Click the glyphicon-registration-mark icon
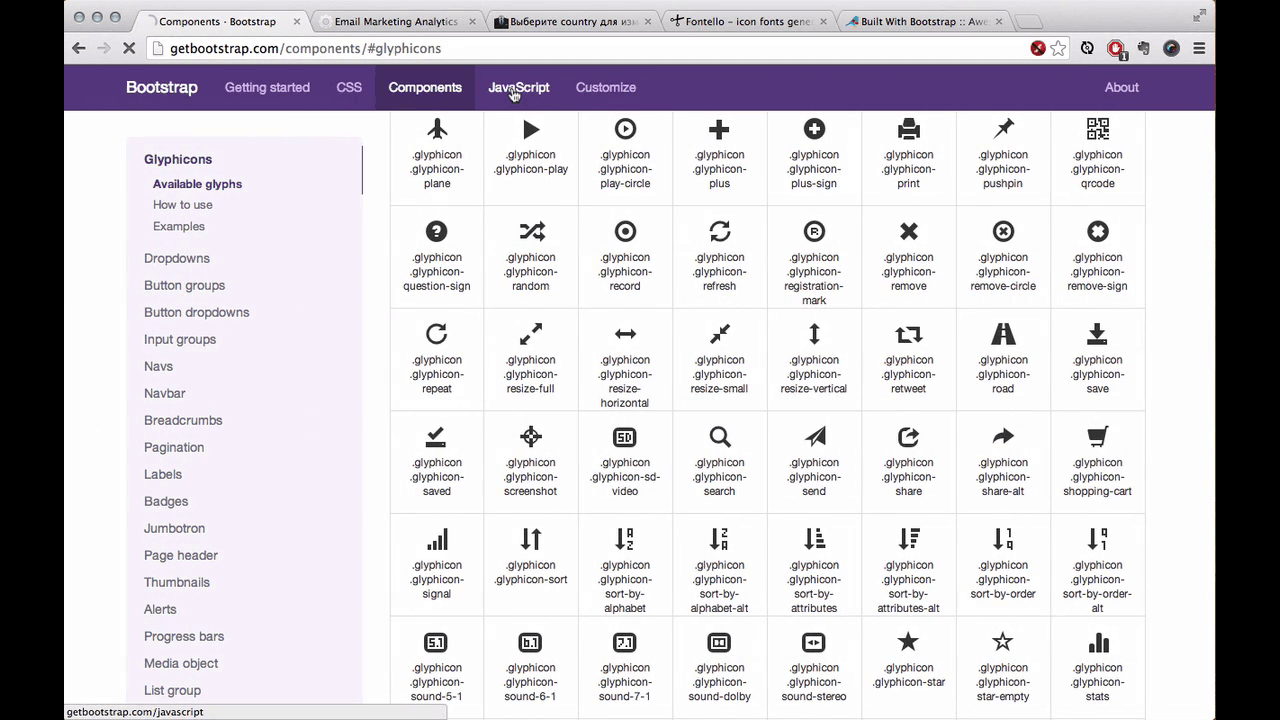The image size is (1280, 720). [814, 232]
